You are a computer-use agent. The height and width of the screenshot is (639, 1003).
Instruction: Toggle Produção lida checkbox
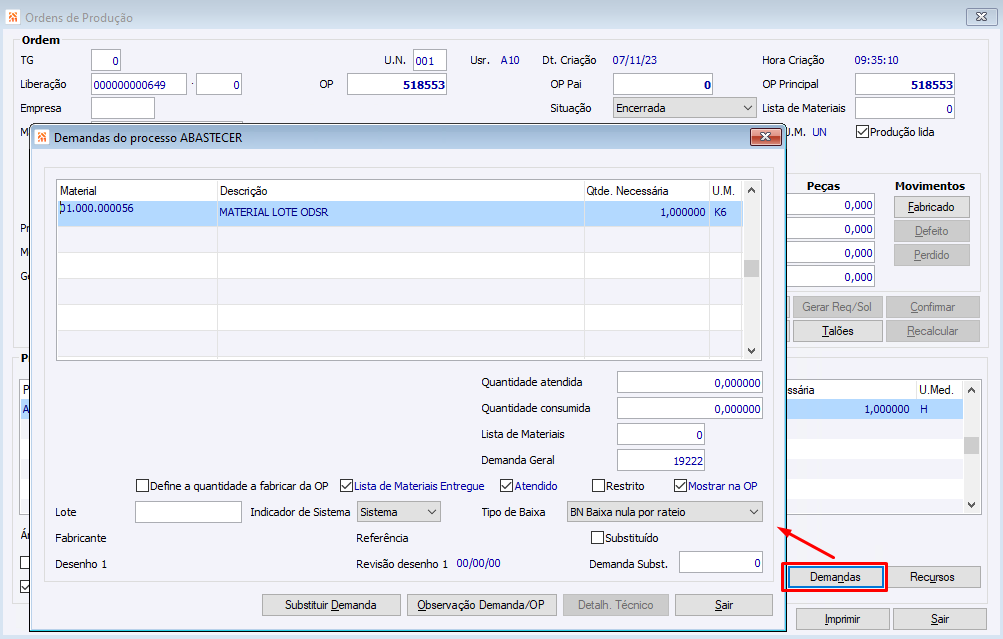click(x=862, y=132)
